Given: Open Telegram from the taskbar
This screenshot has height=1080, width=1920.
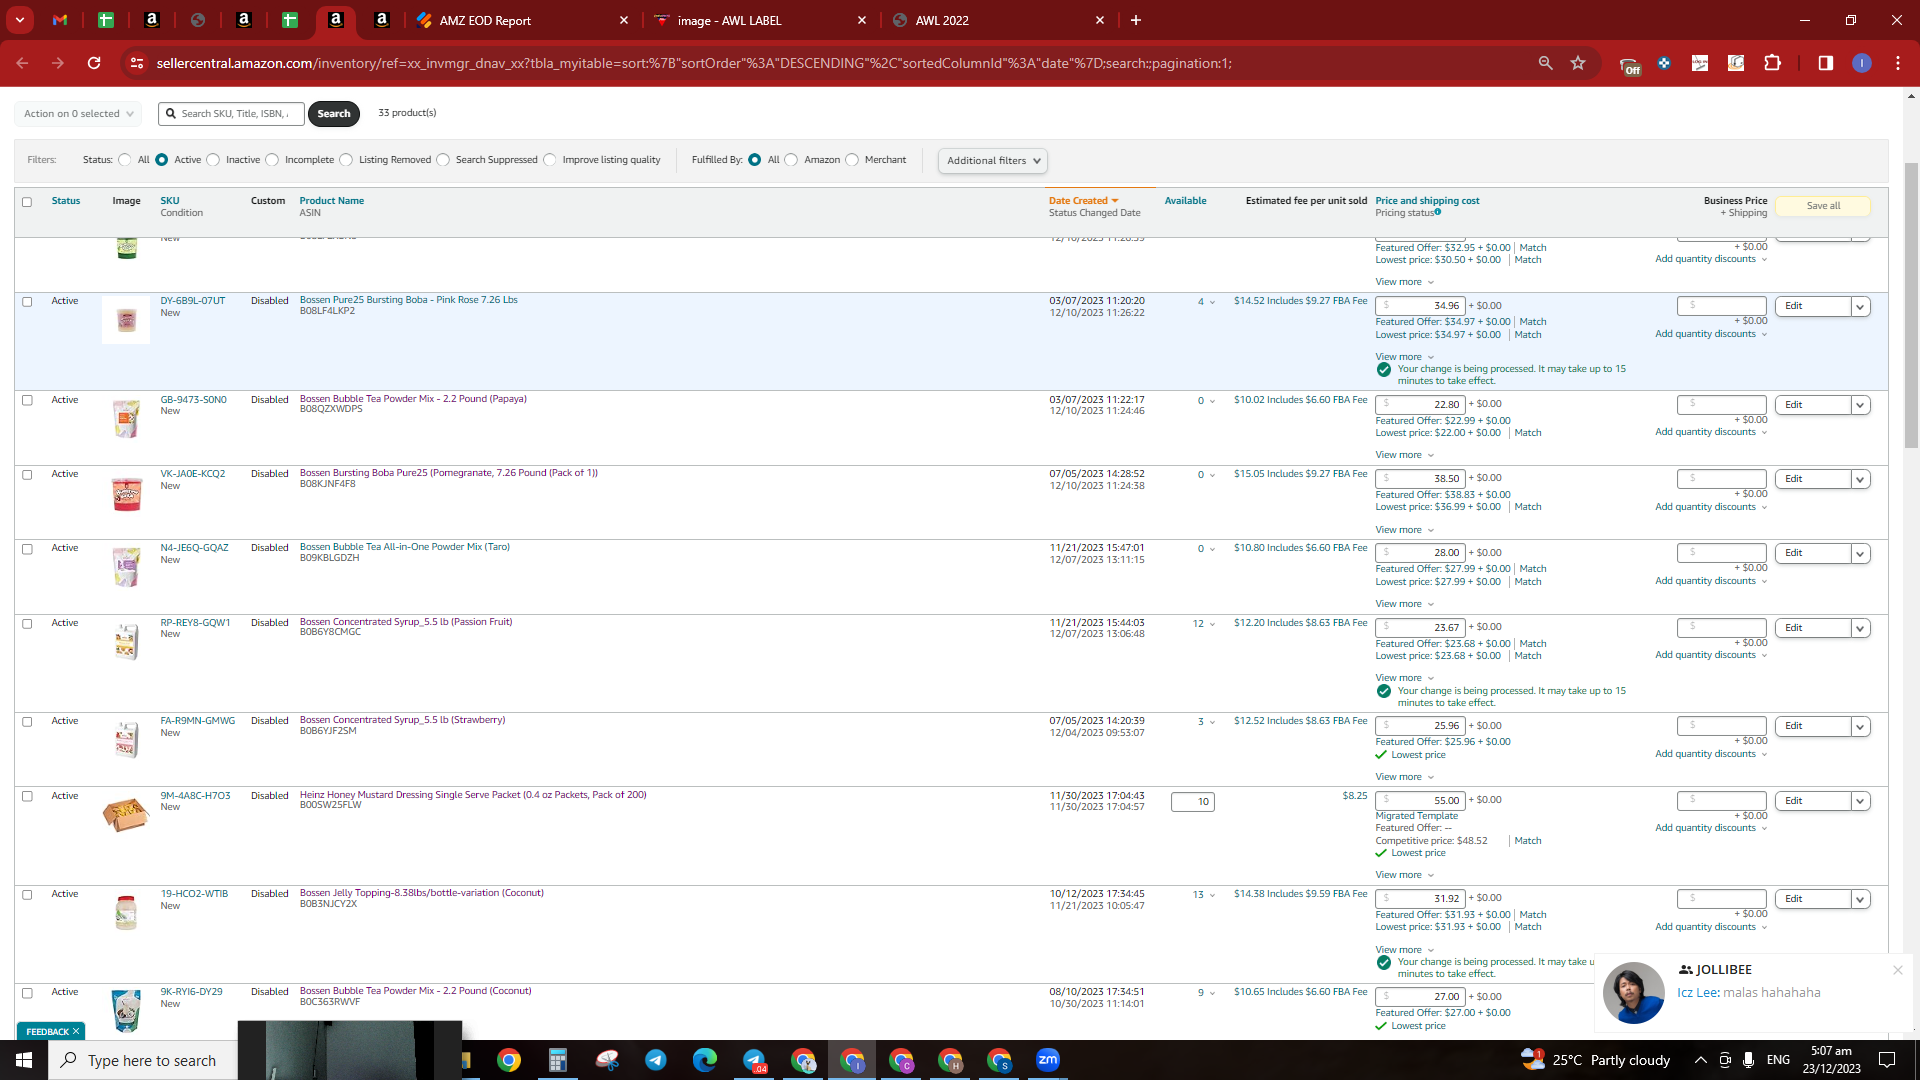Looking at the screenshot, I should pos(656,1060).
